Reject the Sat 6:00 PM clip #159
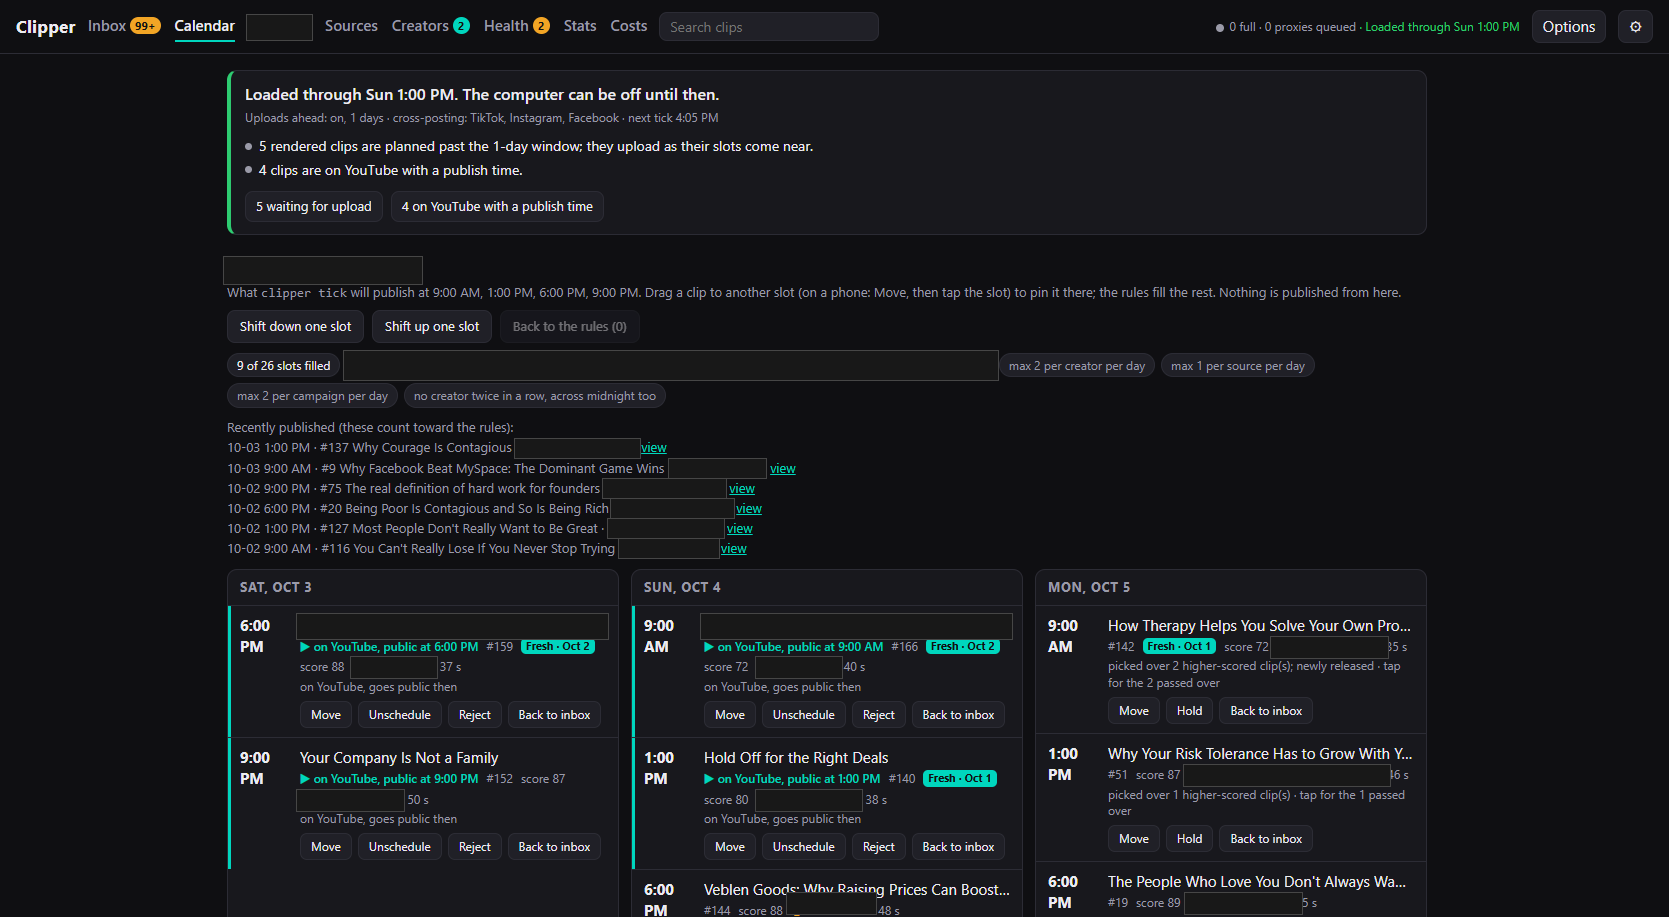This screenshot has height=917, width=1669. click(x=475, y=715)
